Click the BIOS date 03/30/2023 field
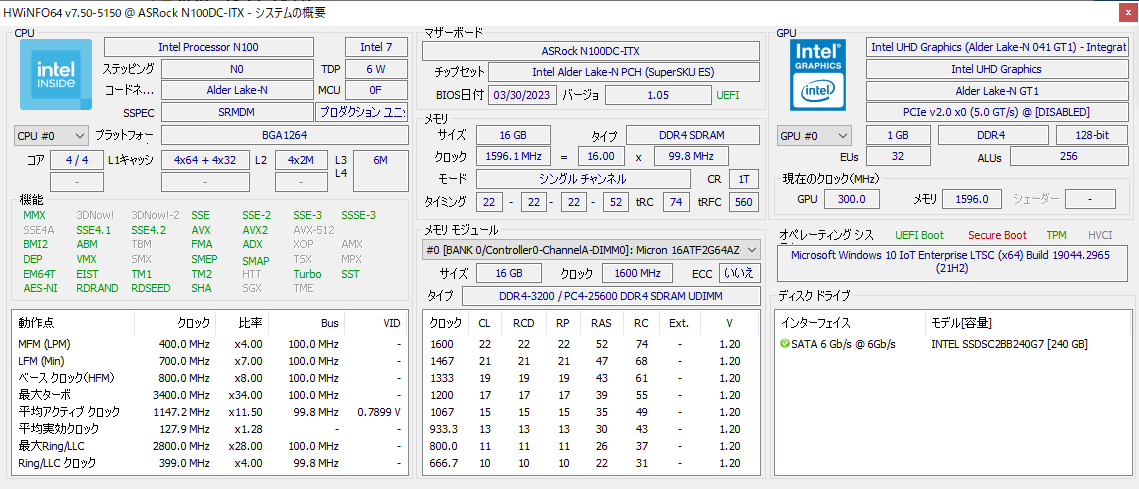 click(x=524, y=94)
